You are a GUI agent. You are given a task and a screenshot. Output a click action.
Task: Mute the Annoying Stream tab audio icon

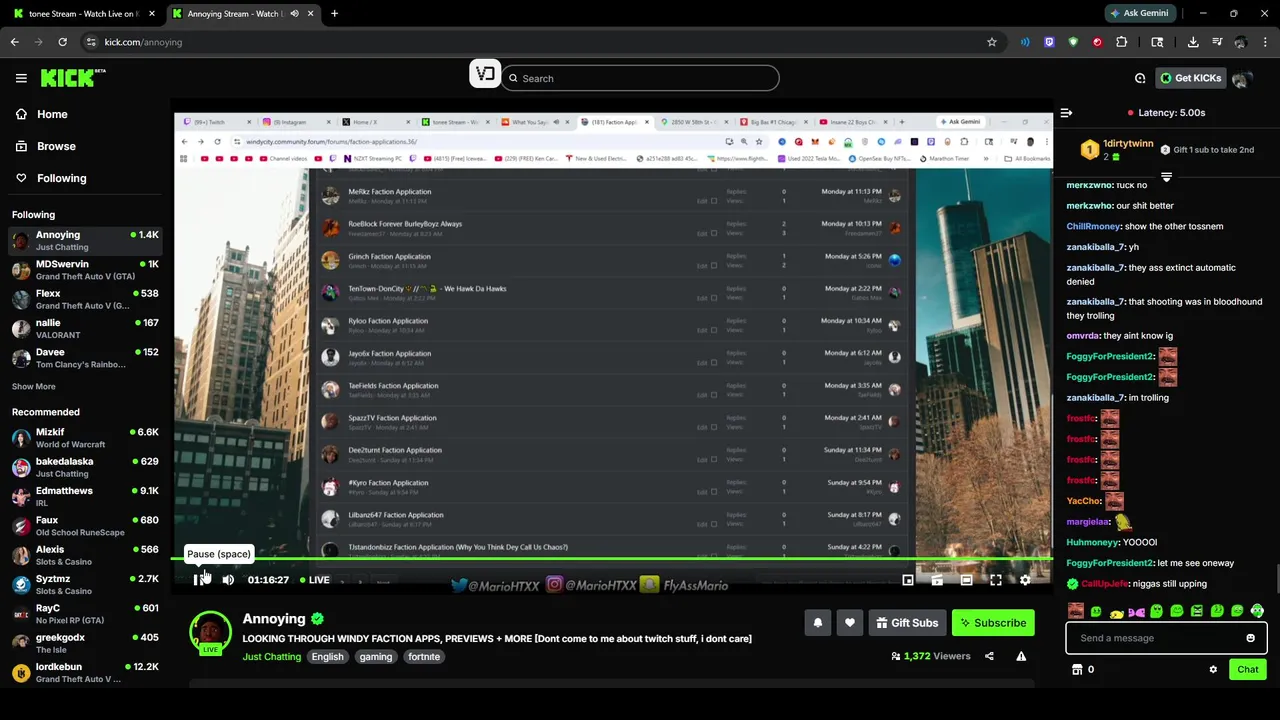(294, 14)
